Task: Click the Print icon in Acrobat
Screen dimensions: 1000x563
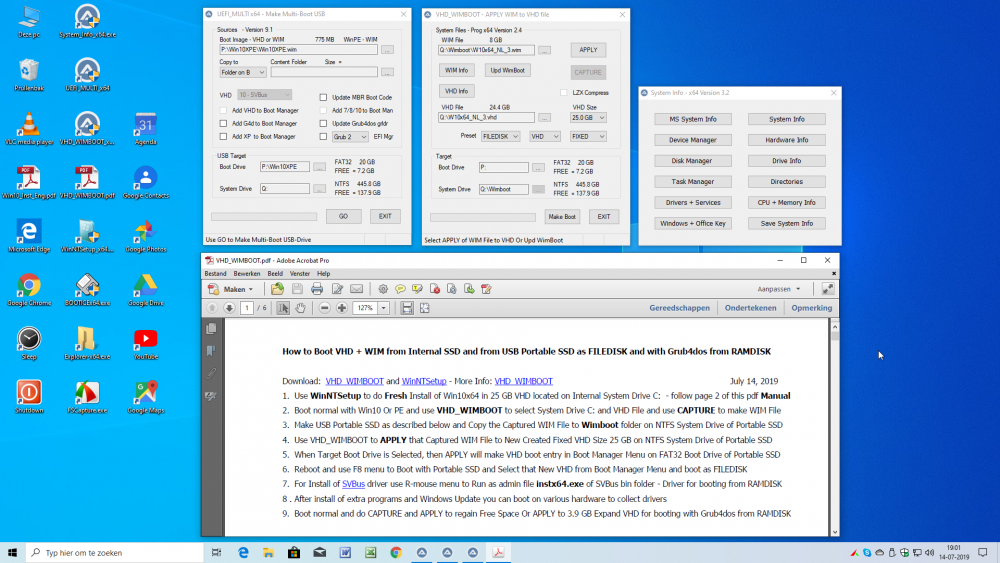Action: [317, 289]
